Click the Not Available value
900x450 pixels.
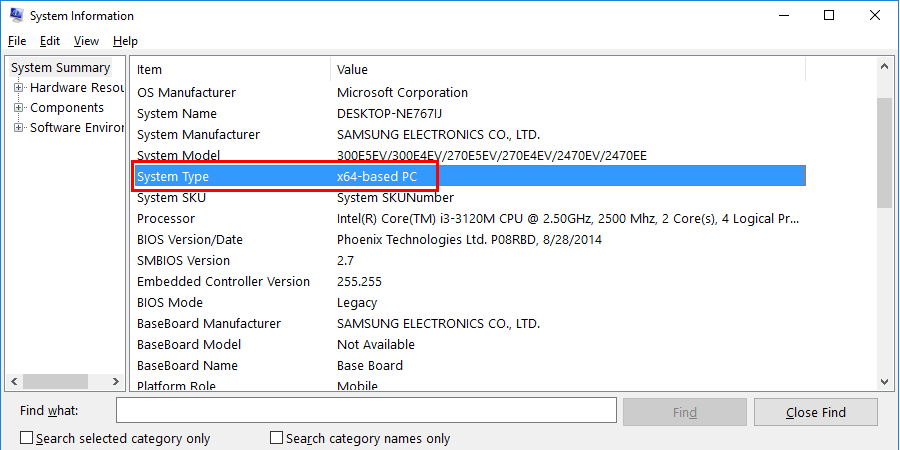click(375, 344)
